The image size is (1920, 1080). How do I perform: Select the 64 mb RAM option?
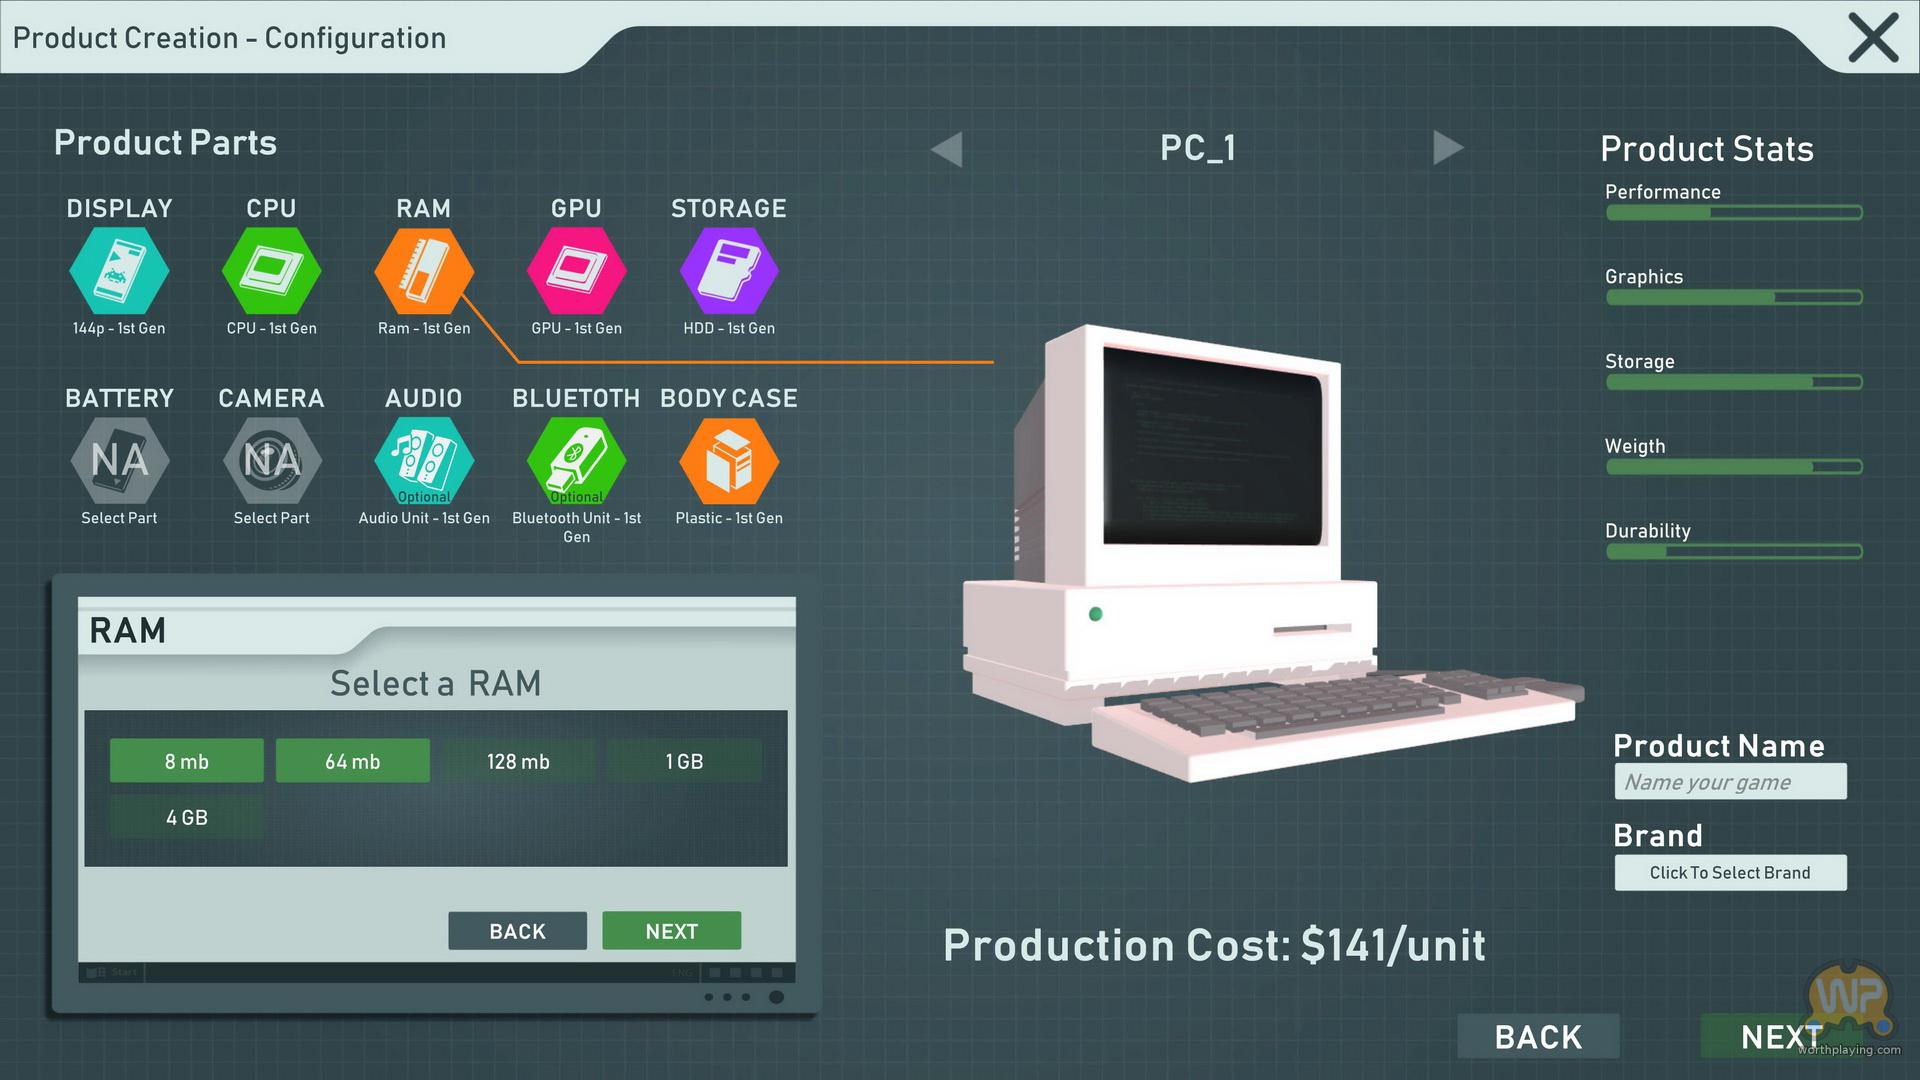352,761
